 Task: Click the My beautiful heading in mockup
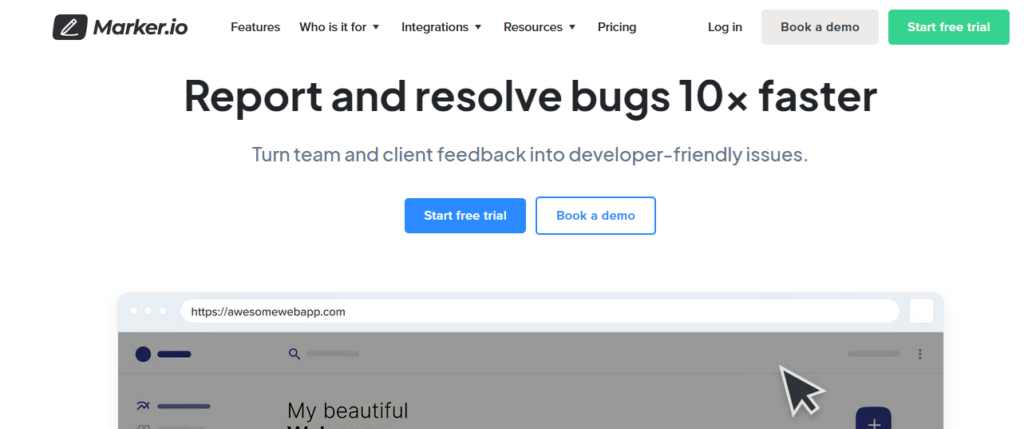pyautogui.click(x=347, y=411)
